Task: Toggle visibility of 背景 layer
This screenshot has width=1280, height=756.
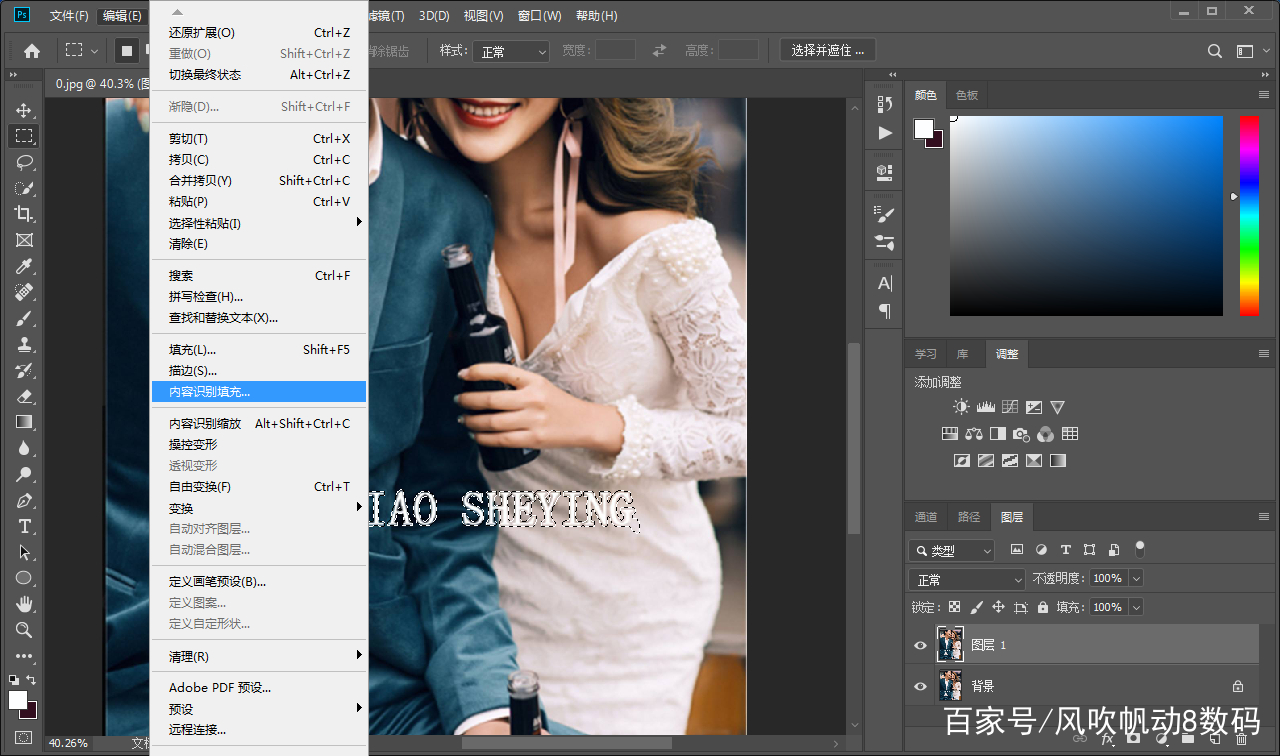Action: point(920,687)
